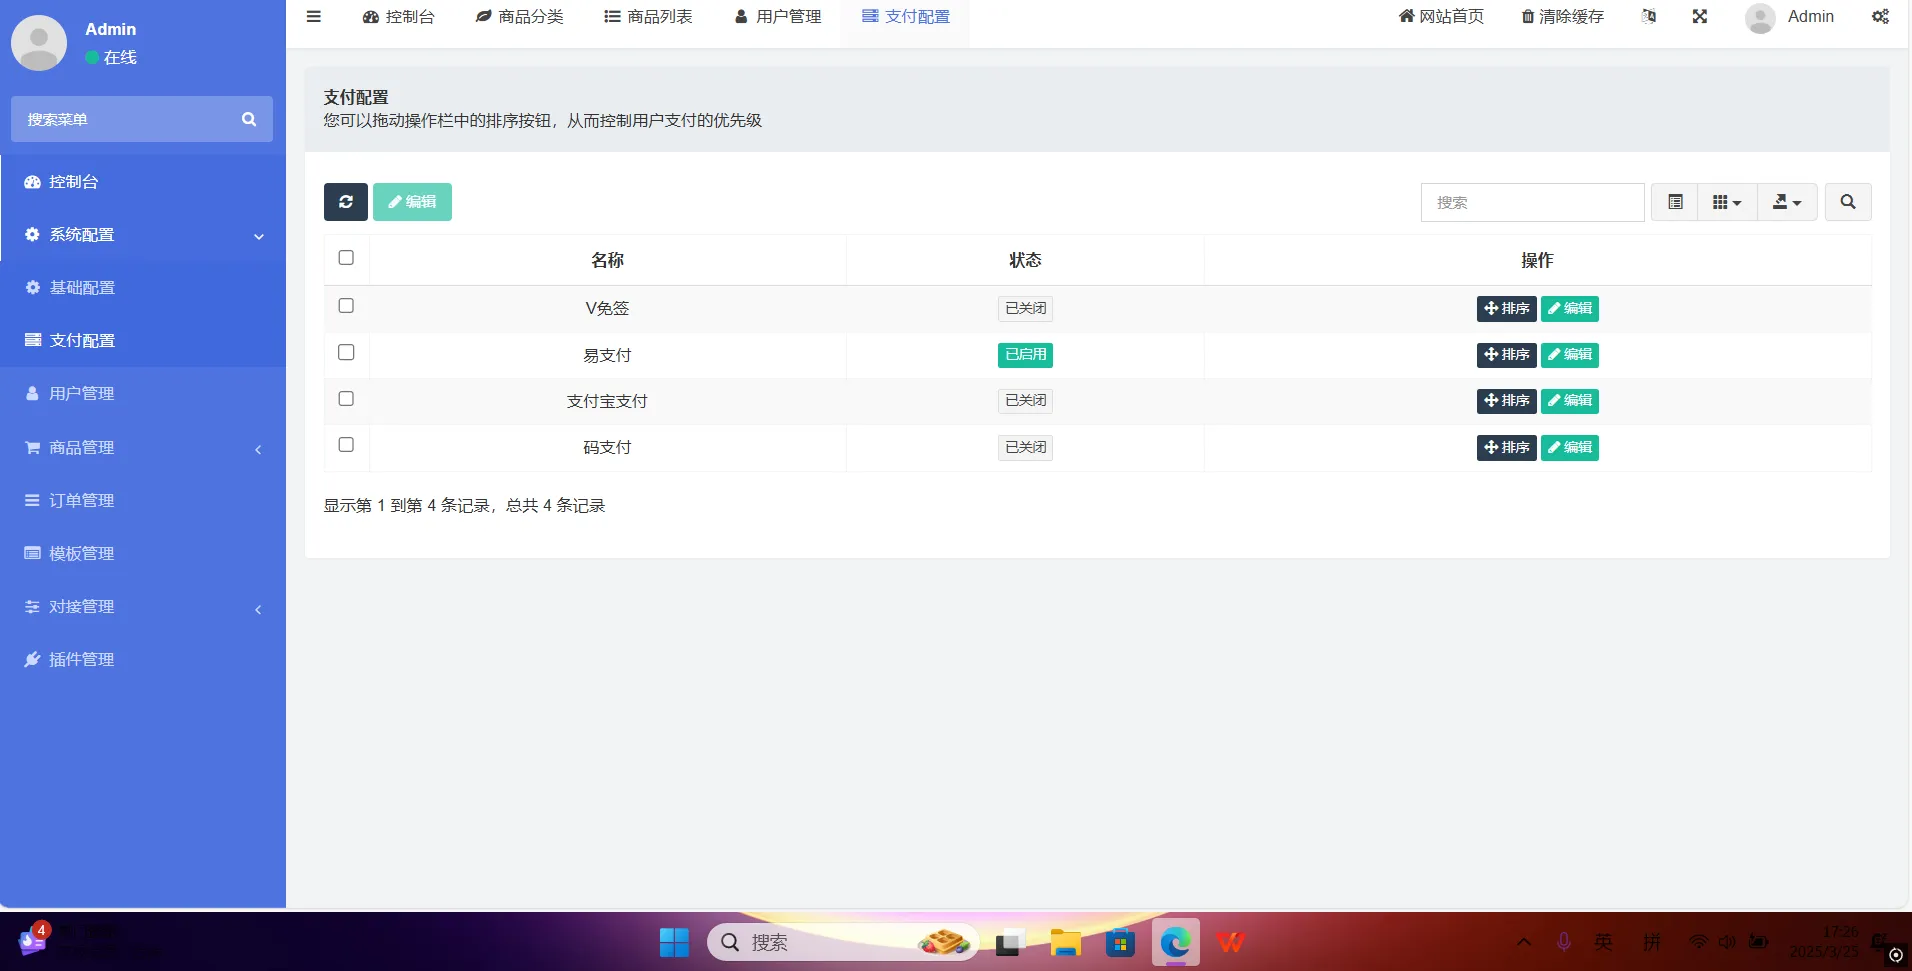Click the search magnifier icon above the table
The height and width of the screenshot is (971, 1912).
tap(1847, 201)
